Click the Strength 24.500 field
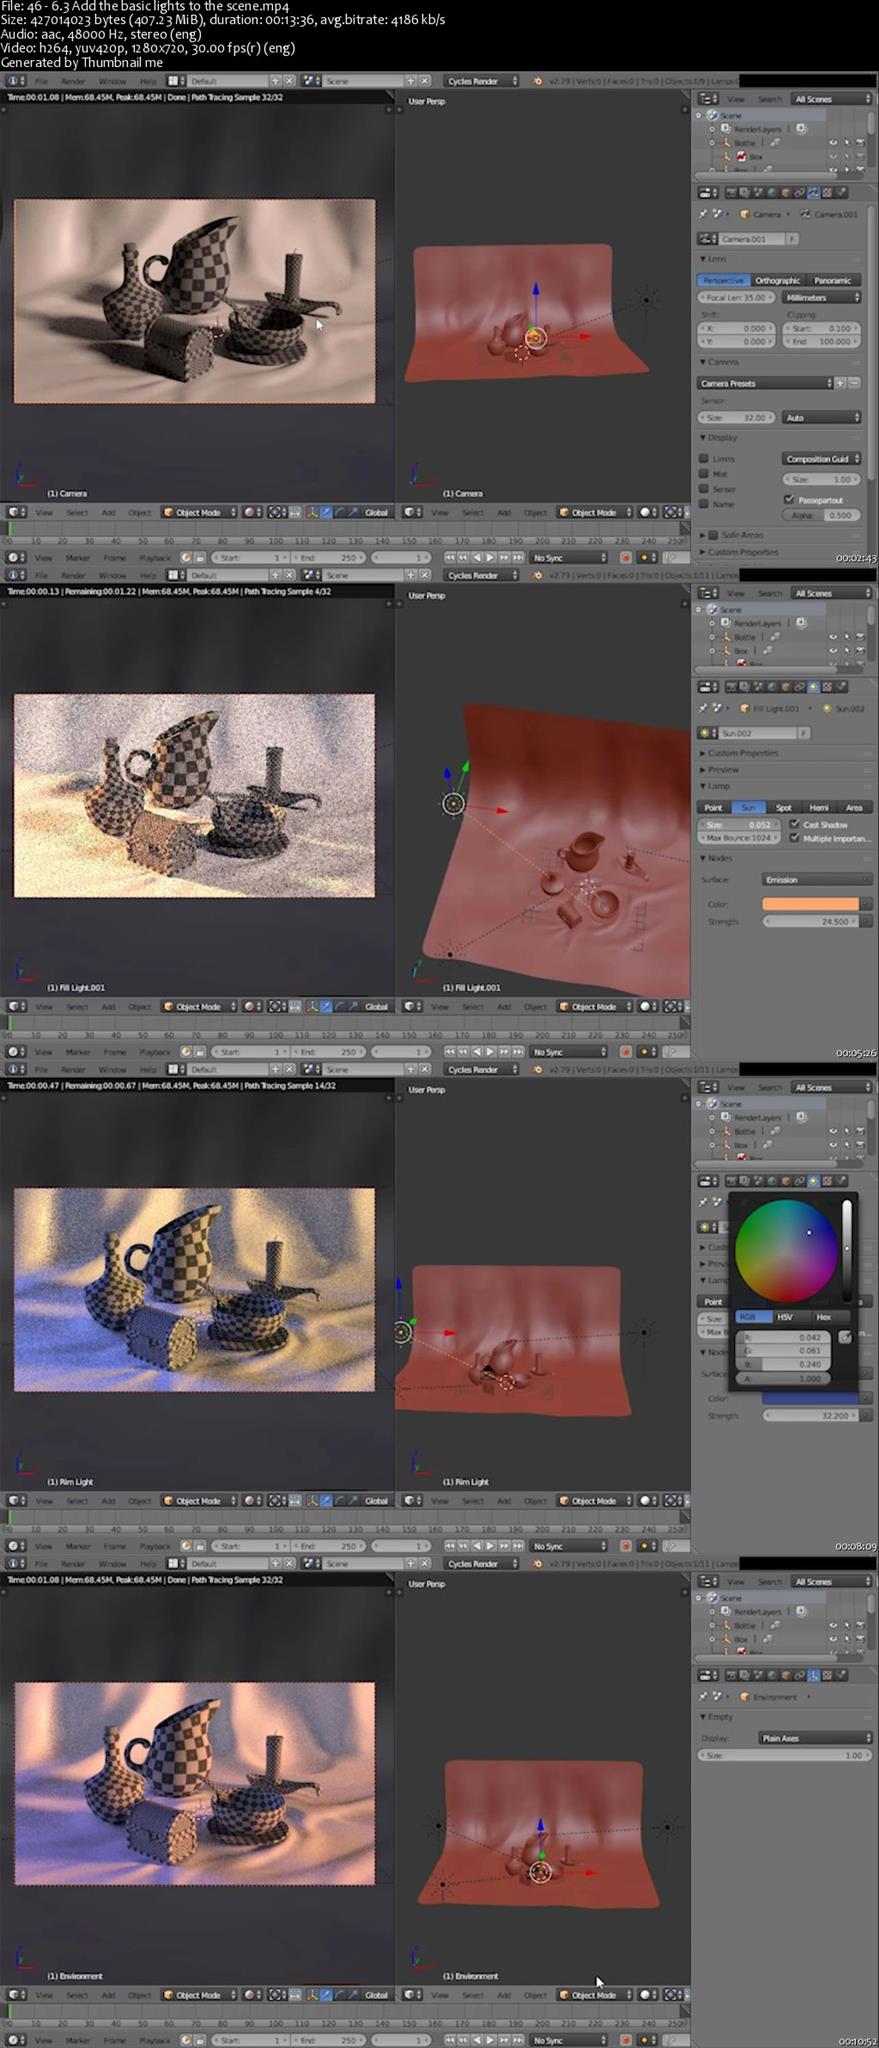 [811, 921]
